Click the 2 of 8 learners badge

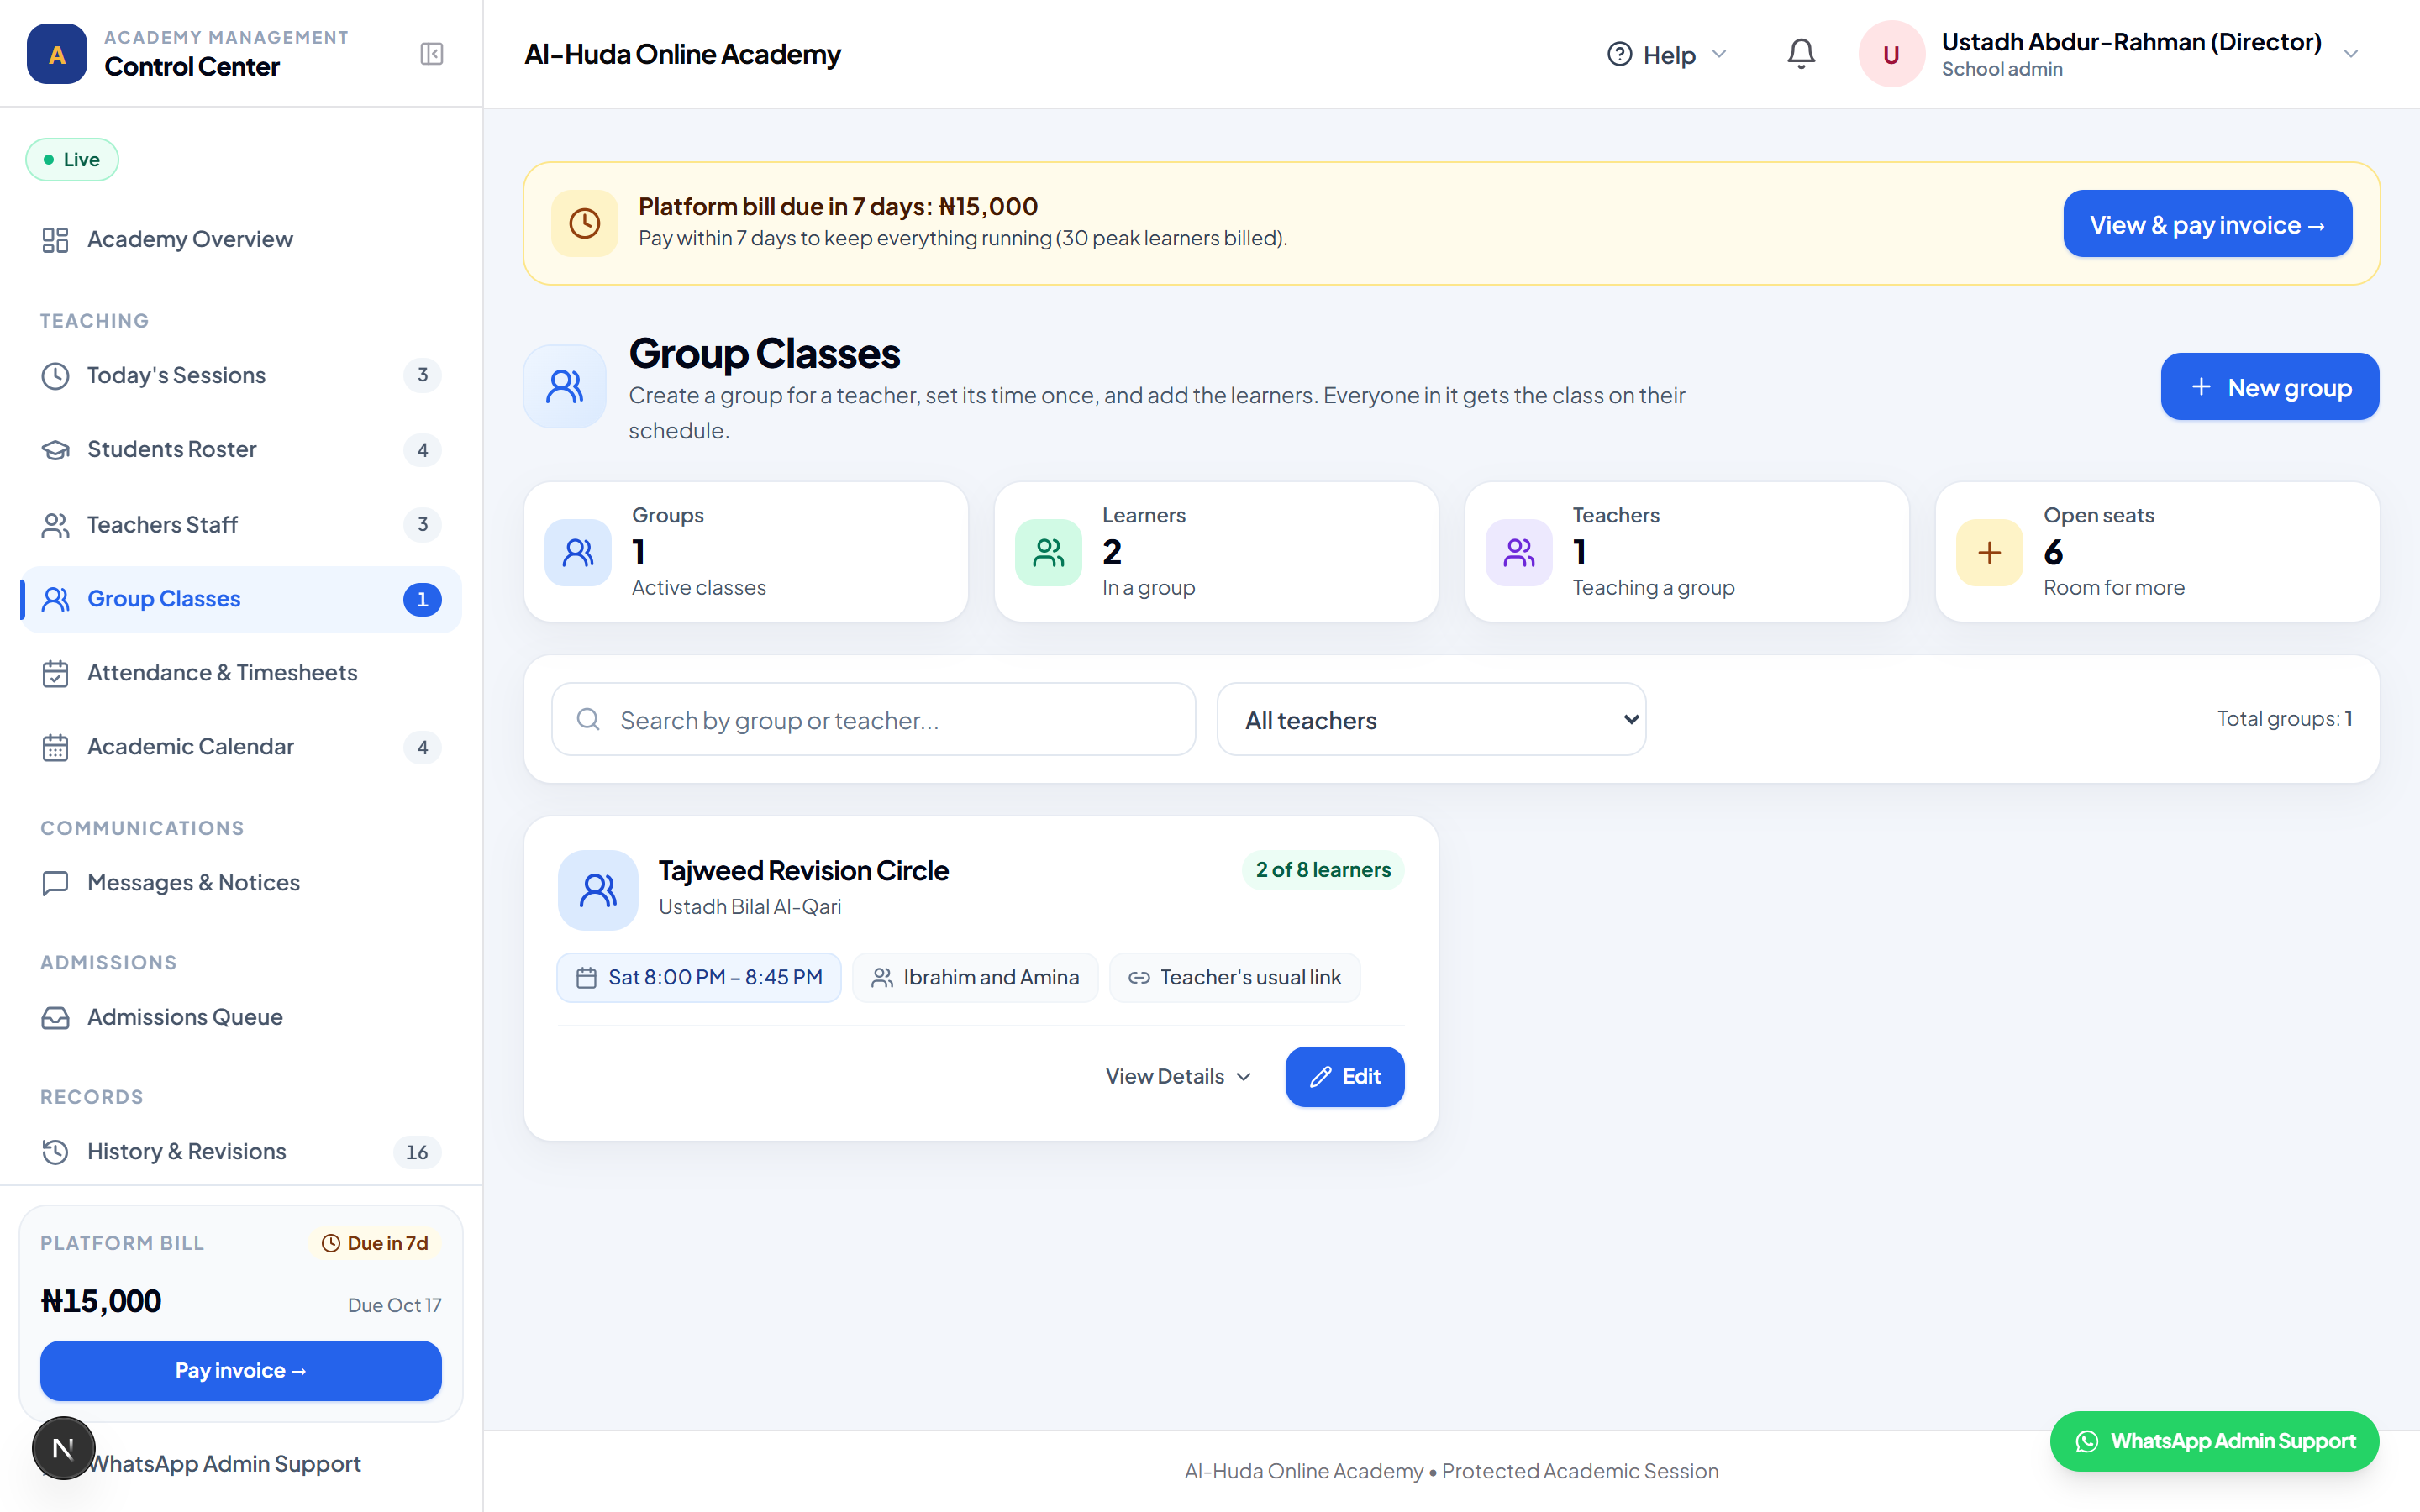(x=1323, y=870)
